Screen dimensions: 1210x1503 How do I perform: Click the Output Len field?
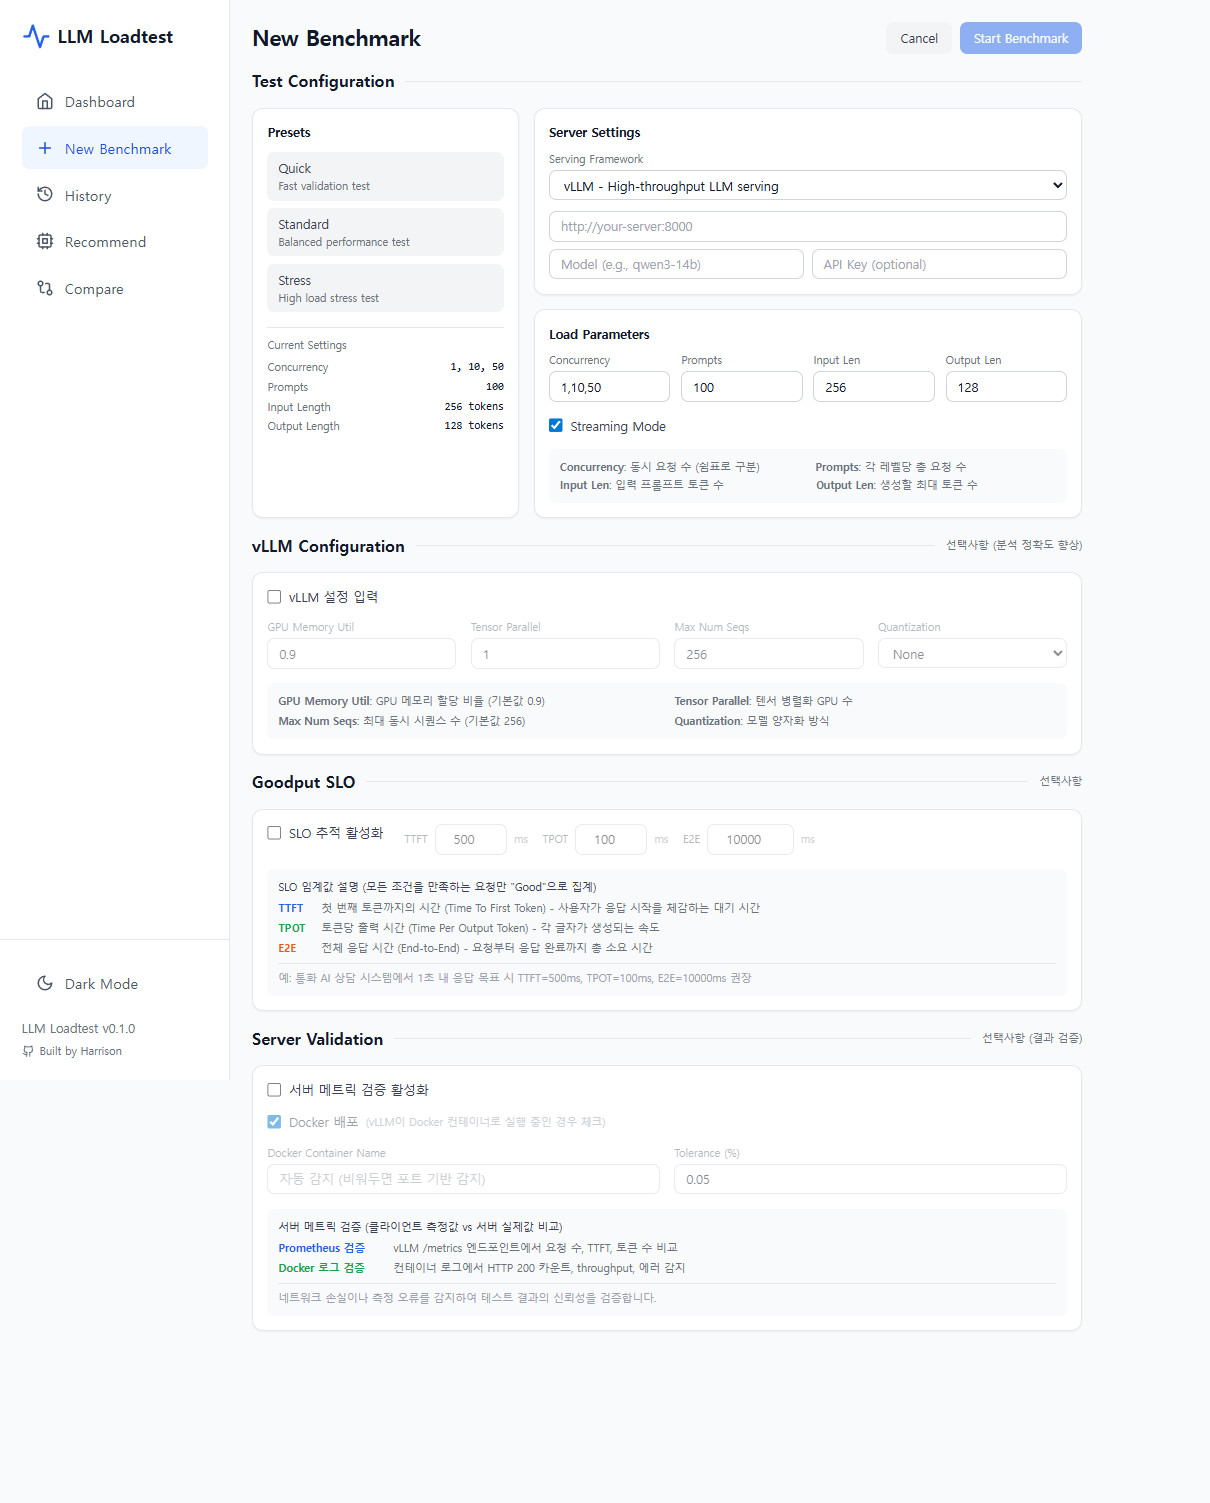tap(1006, 387)
